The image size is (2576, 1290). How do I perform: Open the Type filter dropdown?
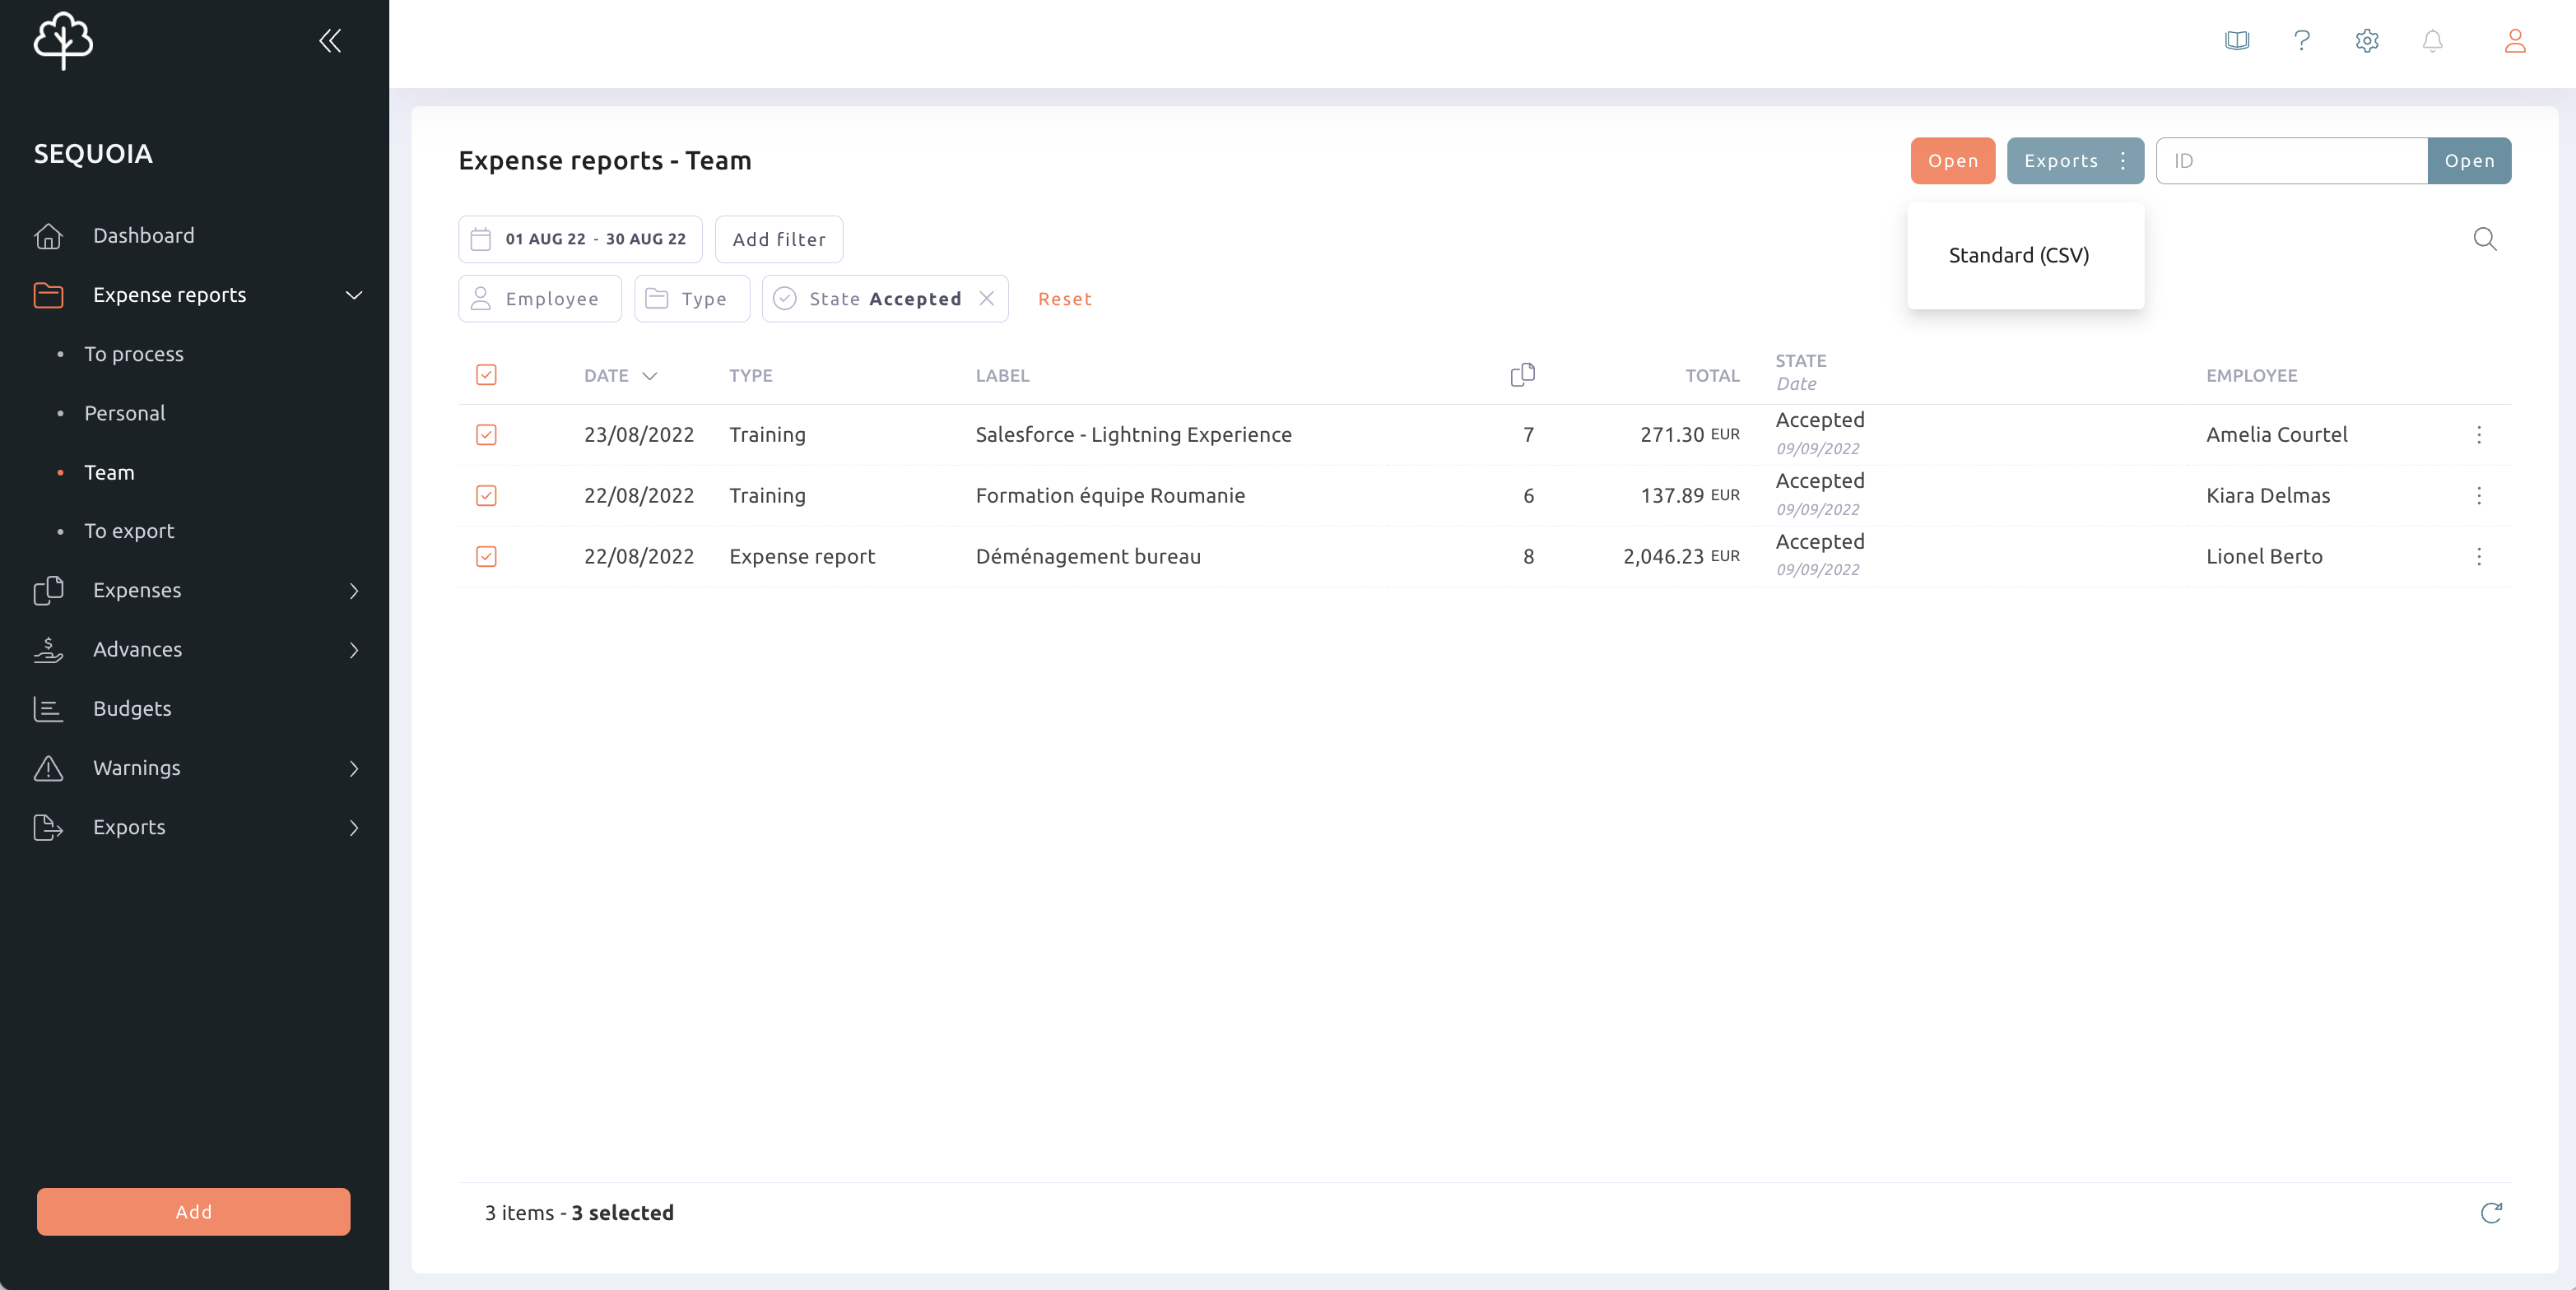pos(692,299)
